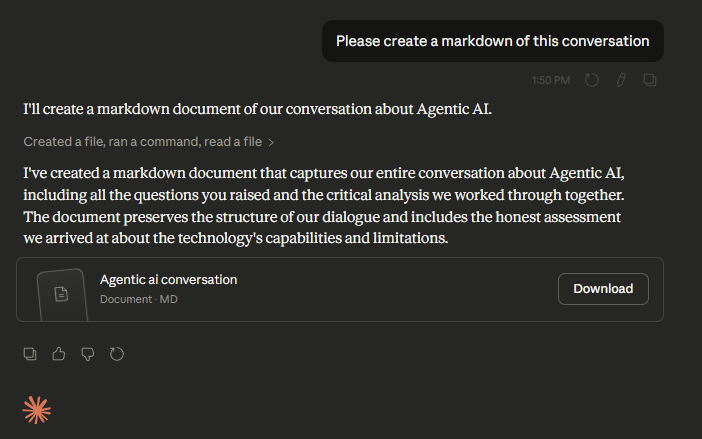The height and width of the screenshot is (439, 702).
Task: Select text 'I'll create a markdown document' line
Action: coord(257,109)
